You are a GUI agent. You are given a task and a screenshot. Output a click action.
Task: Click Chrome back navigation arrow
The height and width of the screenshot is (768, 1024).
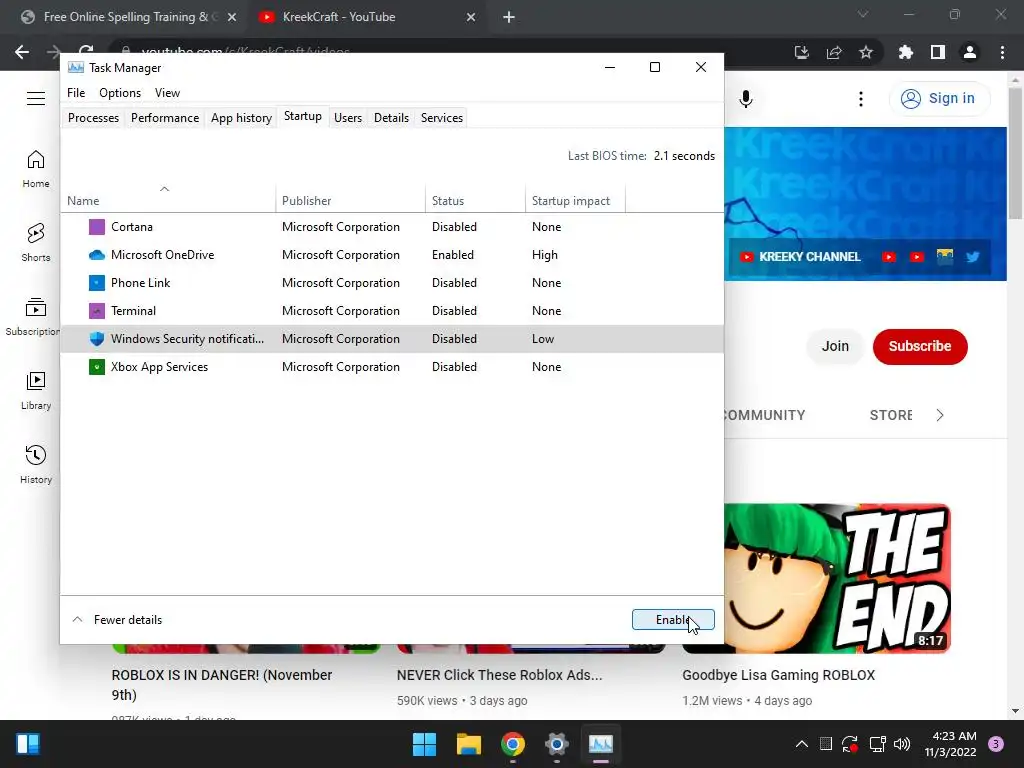[x=22, y=52]
